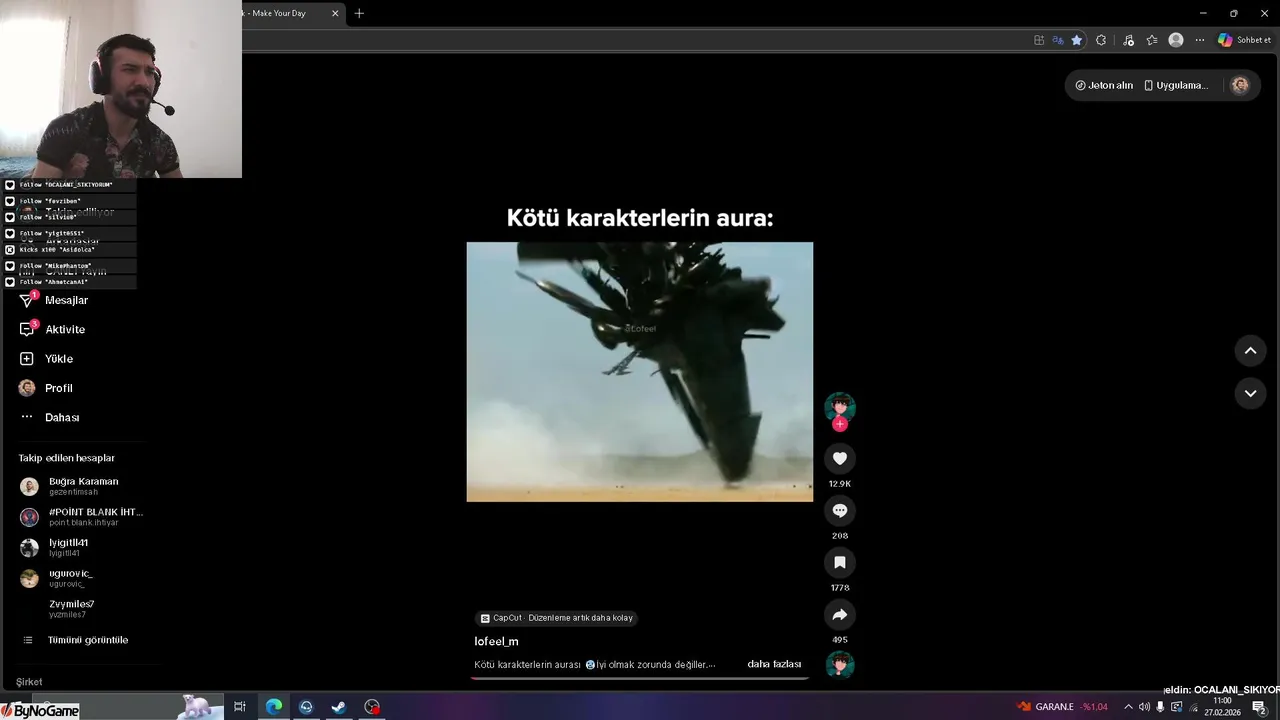The width and height of the screenshot is (1280, 720).
Task: Share the video using the arrow icon
Action: click(x=840, y=614)
